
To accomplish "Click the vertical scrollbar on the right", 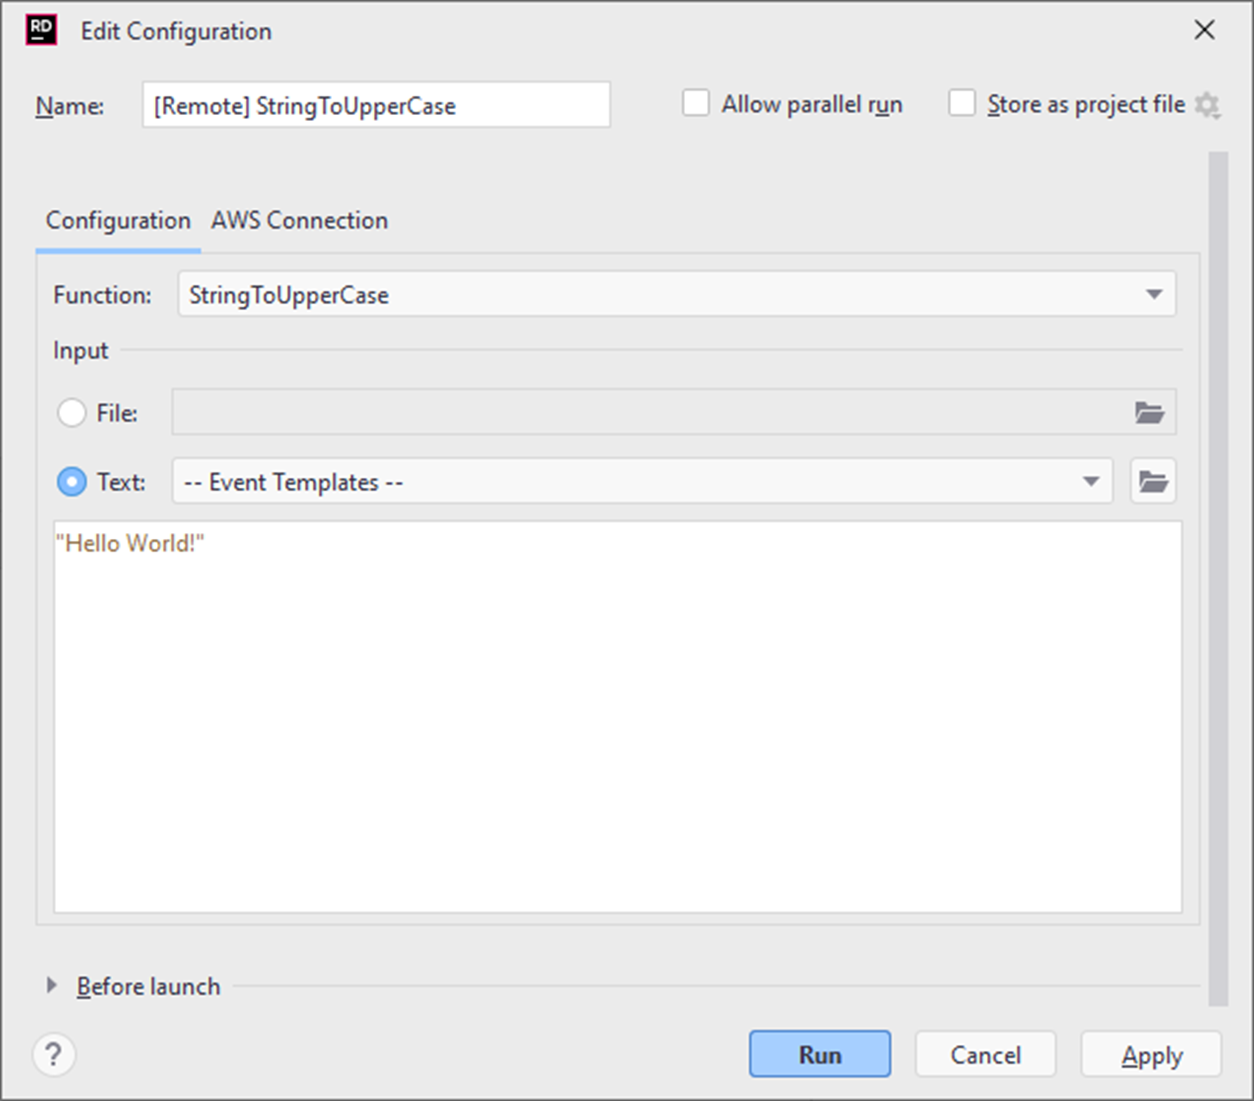I will 1217,578.
